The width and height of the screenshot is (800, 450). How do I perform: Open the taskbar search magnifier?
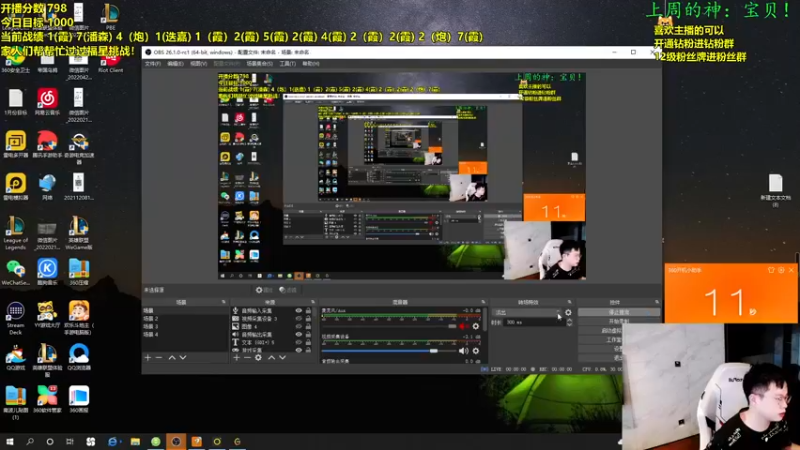click(30, 441)
